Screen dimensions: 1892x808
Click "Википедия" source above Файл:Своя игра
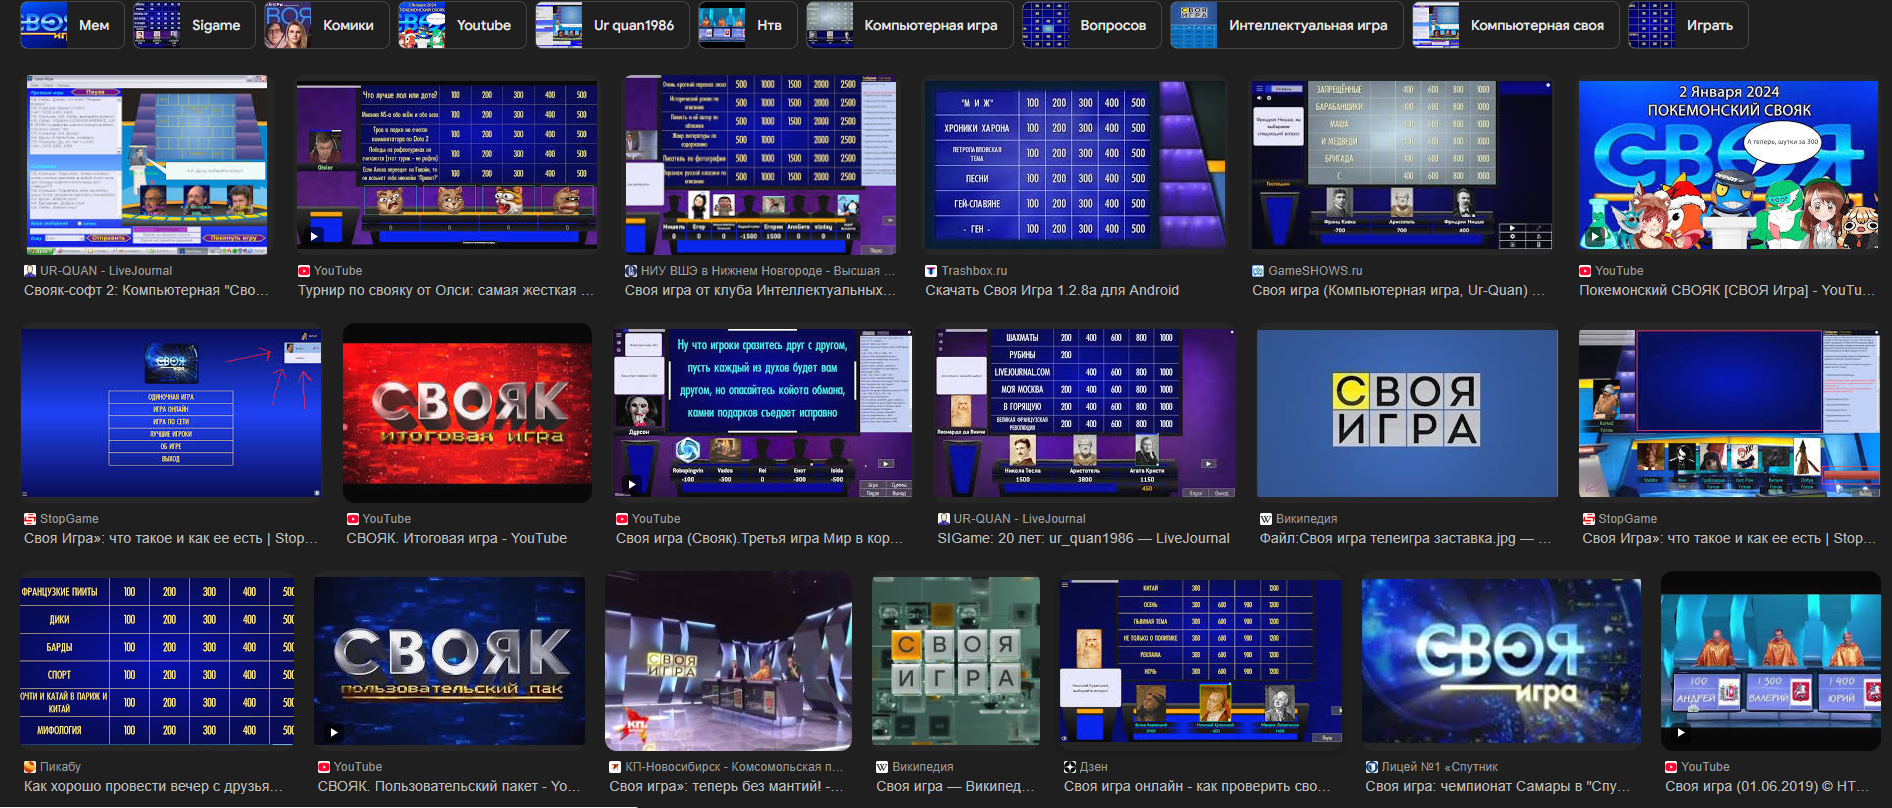[1306, 519]
